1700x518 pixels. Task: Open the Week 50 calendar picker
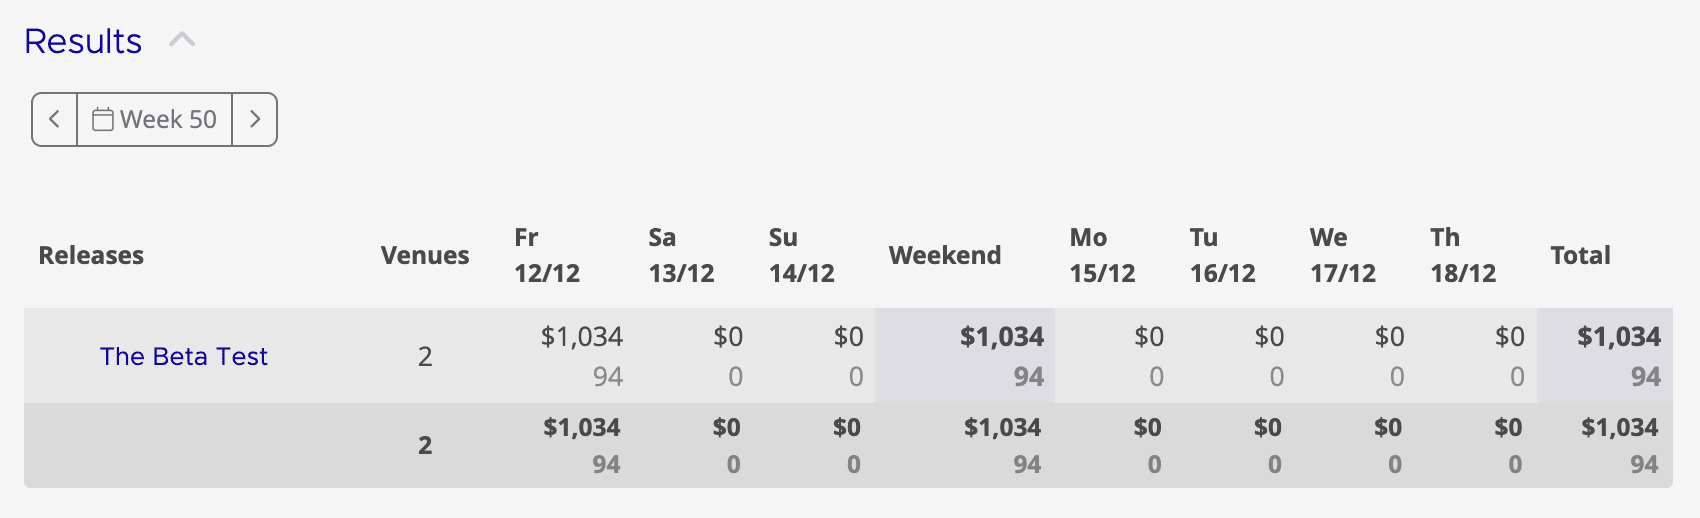[x=155, y=120]
